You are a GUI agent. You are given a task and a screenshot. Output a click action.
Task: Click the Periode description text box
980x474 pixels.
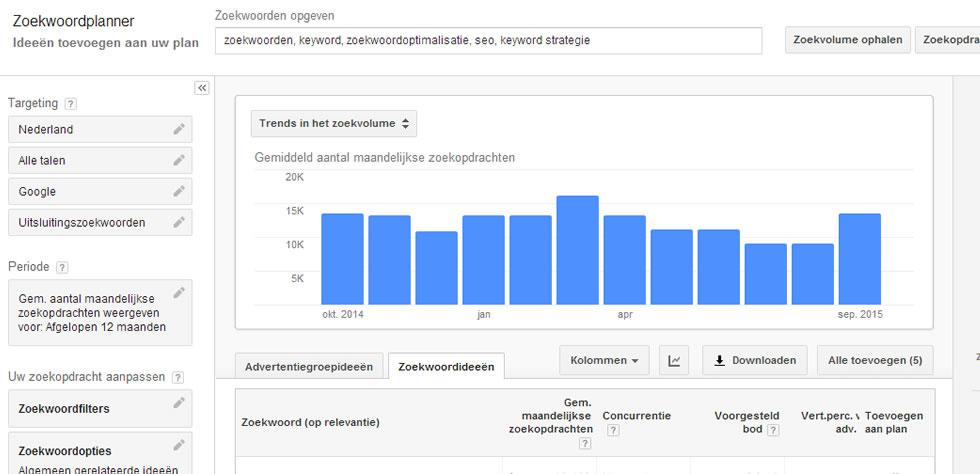click(x=100, y=313)
